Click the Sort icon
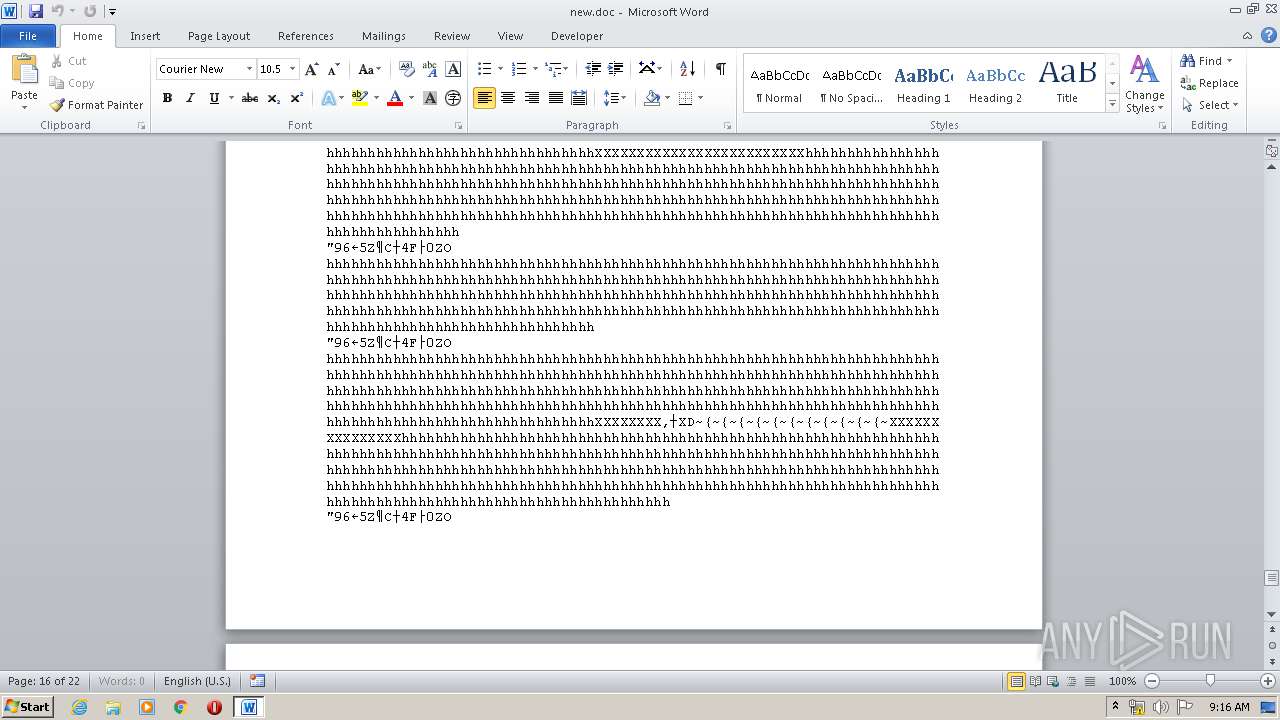The image size is (1280, 720). click(687, 69)
